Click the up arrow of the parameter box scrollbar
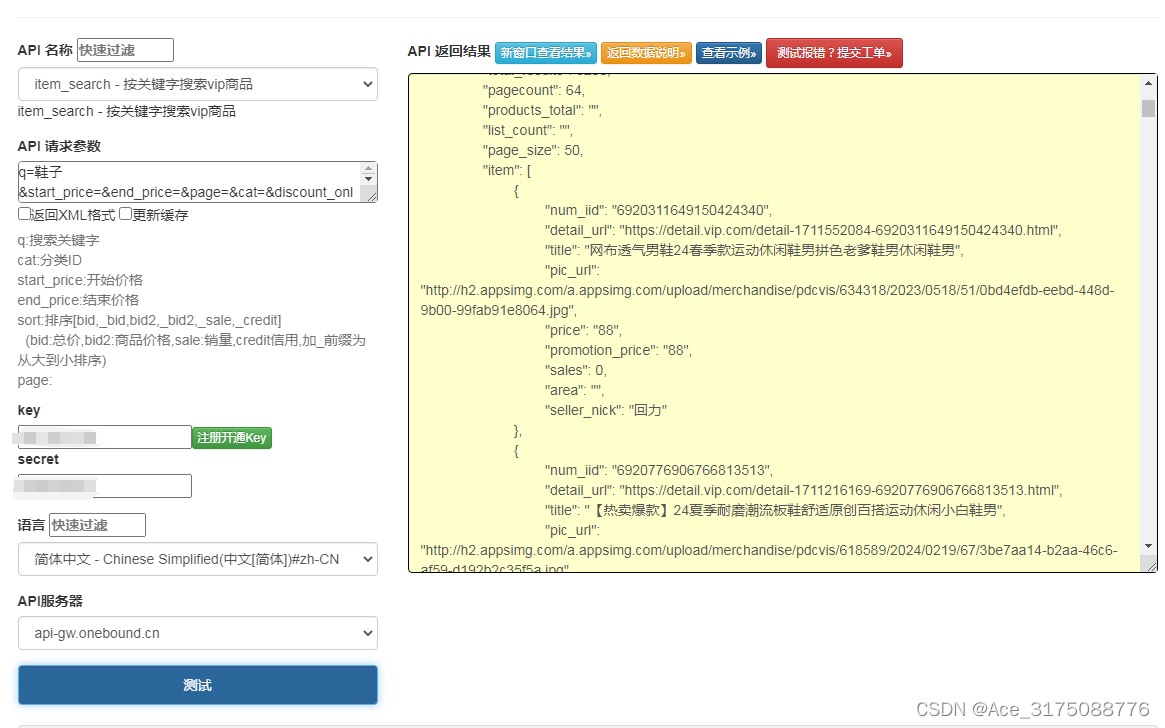The height and width of the screenshot is (728, 1165). click(x=369, y=169)
